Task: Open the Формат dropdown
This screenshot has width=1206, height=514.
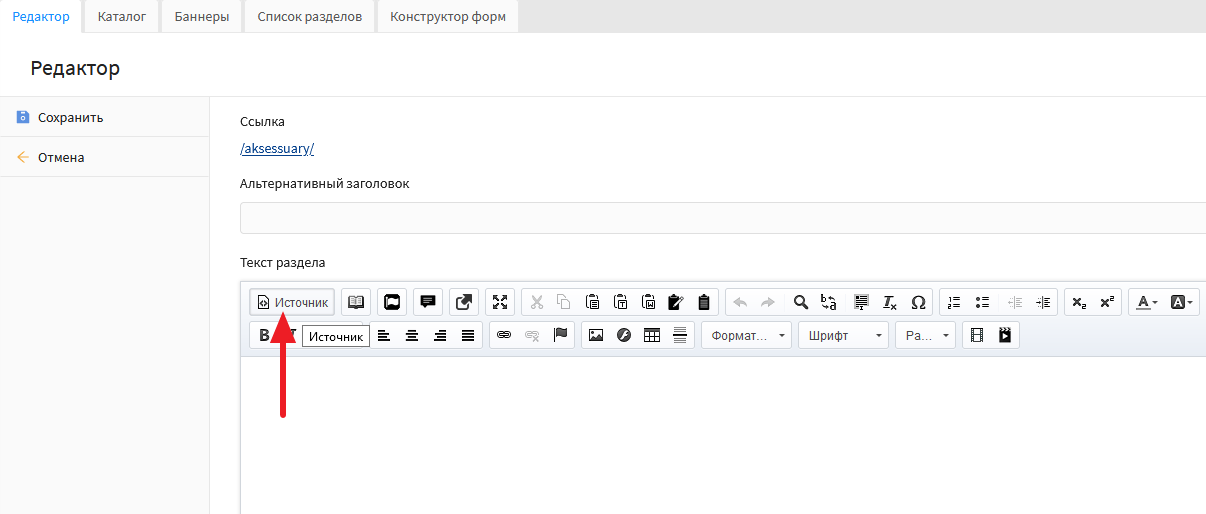Action: point(746,335)
